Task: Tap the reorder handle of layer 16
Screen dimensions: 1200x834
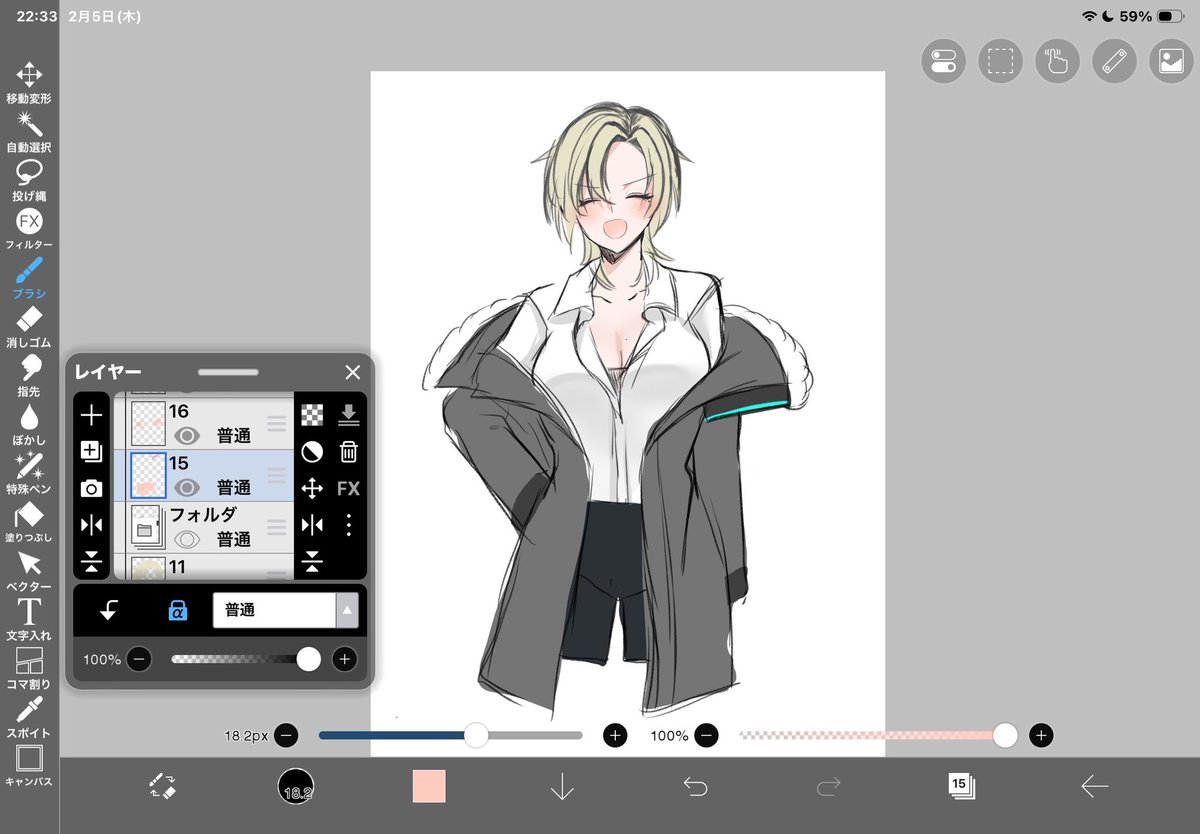Action: [x=276, y=424]
